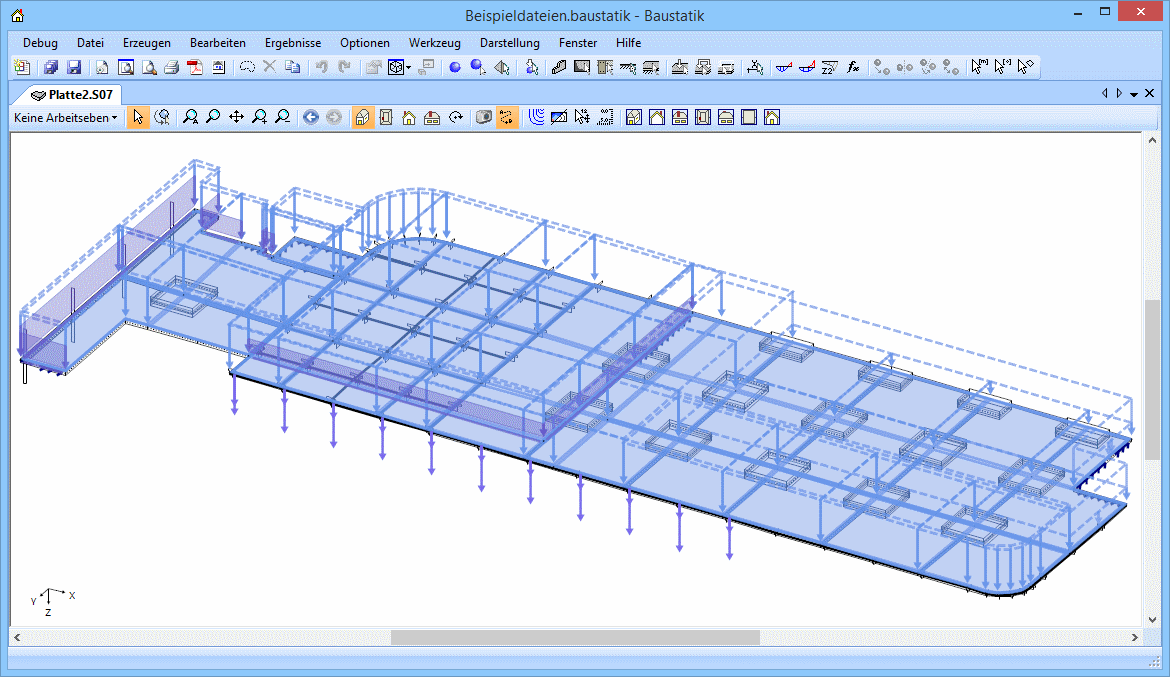Screen dimensions: 1170x677
Task: Open the Keine Arbeitsebene dropdown
Action: point(65,117)
